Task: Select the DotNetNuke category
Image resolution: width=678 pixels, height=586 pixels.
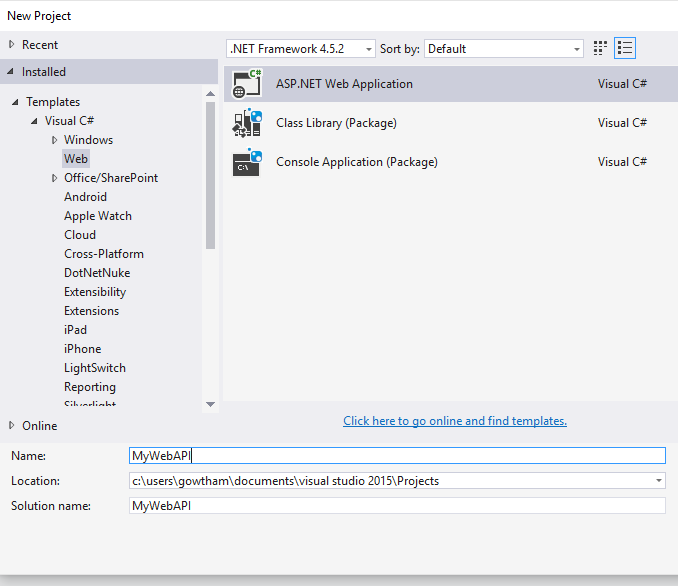Action: pos(97,273)
